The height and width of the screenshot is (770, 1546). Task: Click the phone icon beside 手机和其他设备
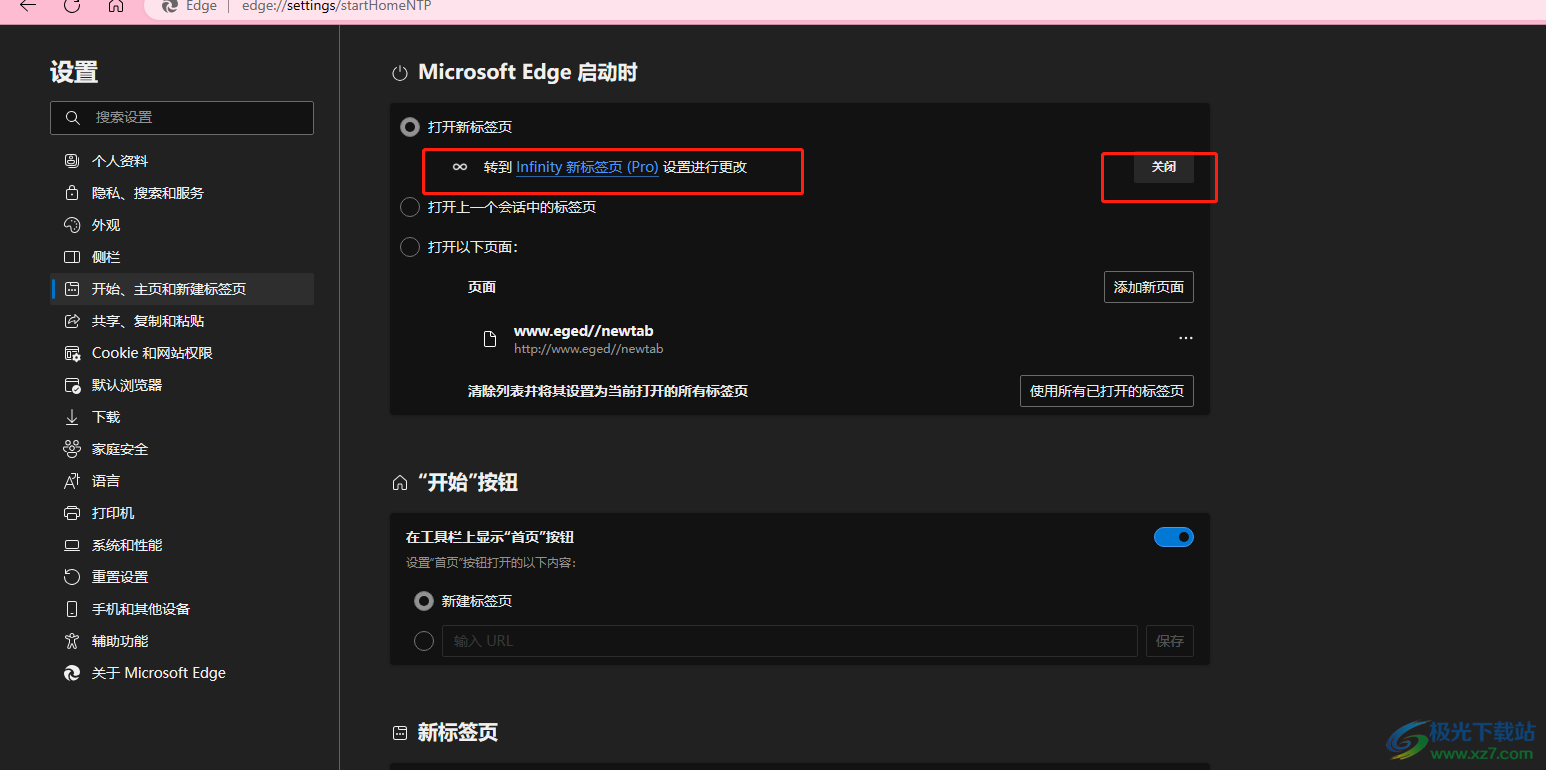[x=72, y=609]
